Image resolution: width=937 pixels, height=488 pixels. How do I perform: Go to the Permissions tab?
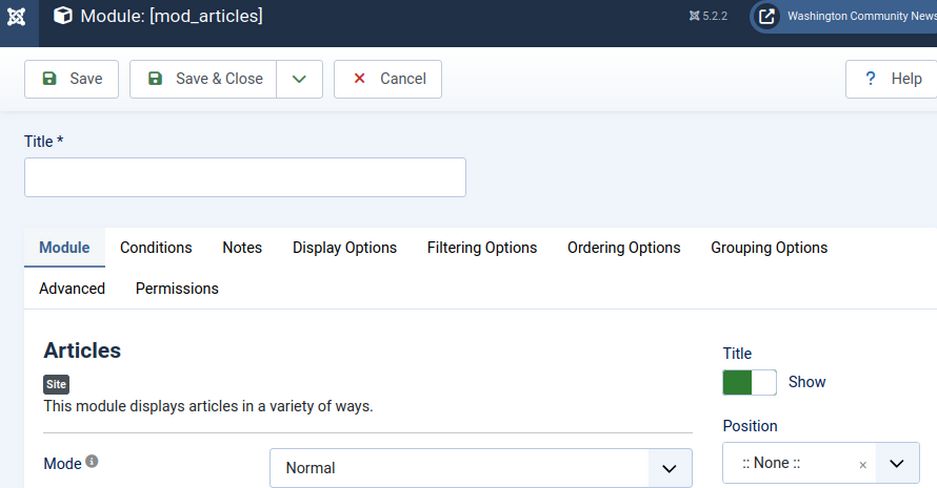(177, 289)
